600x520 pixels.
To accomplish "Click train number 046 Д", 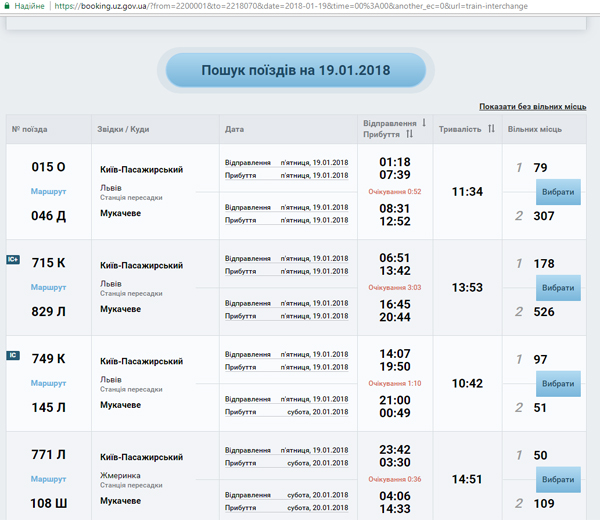I will tap(48, 215).
